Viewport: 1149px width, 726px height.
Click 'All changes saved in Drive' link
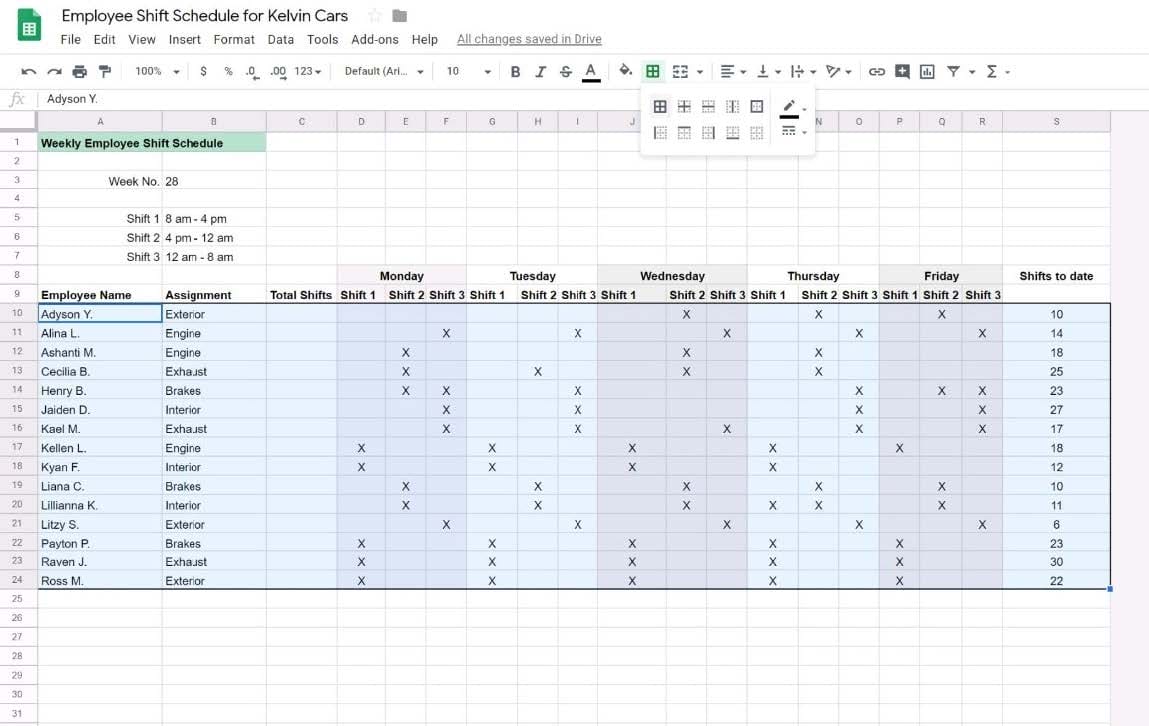click(x=529, y=39)
